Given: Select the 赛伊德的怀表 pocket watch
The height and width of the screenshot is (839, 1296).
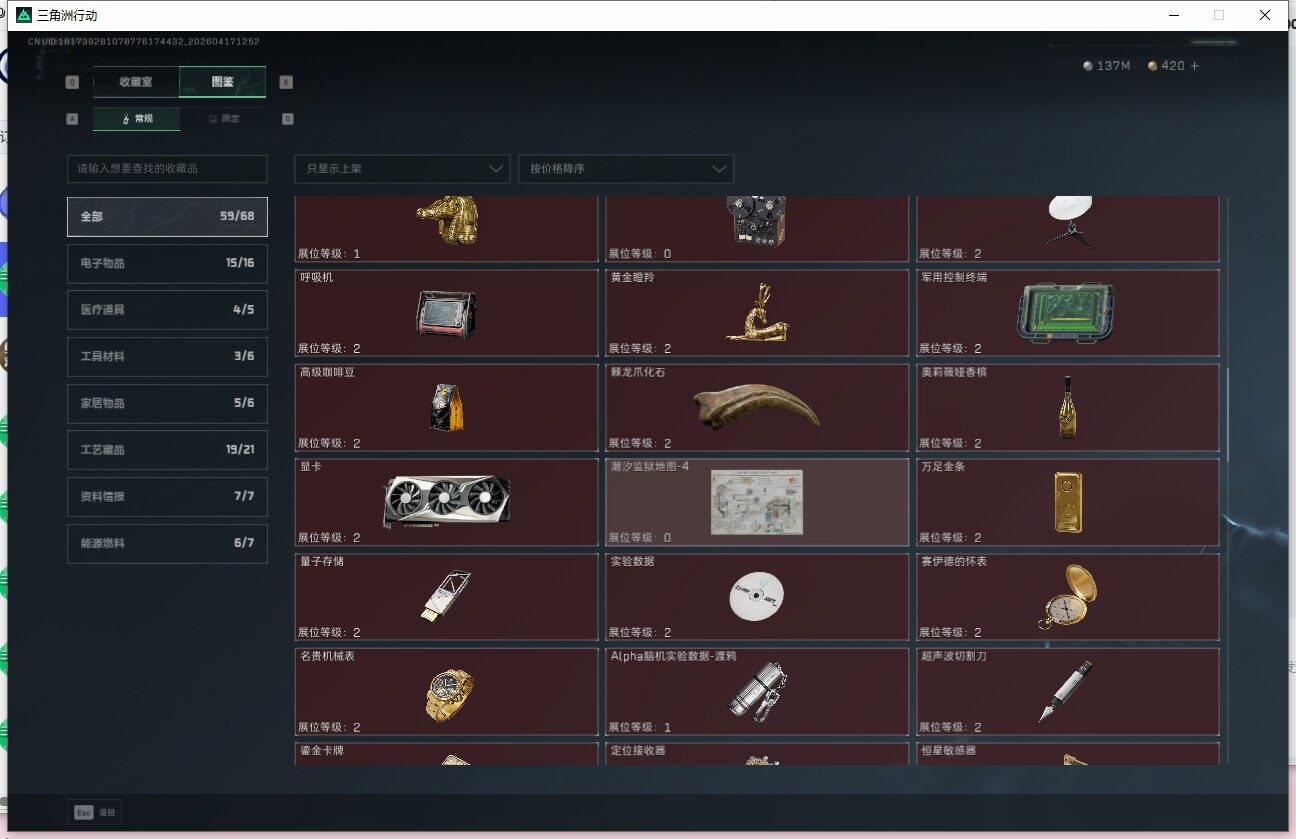Looking at the screenshot, I should click(x=1067, y=597).
